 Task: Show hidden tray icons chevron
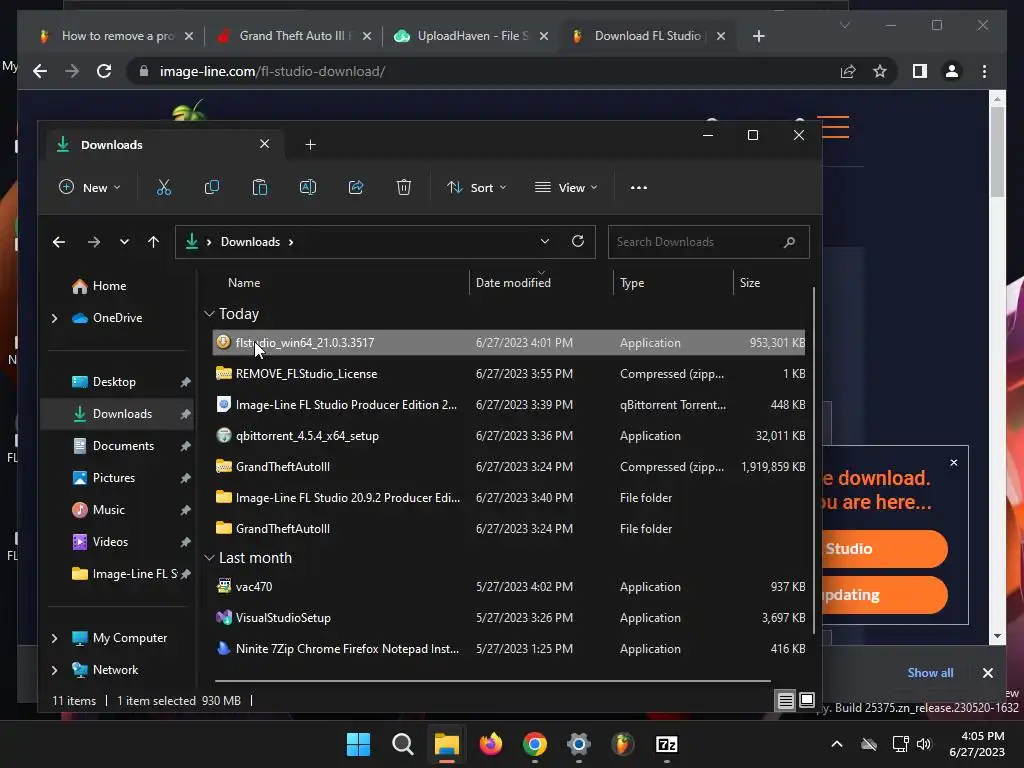pos(837,744)
